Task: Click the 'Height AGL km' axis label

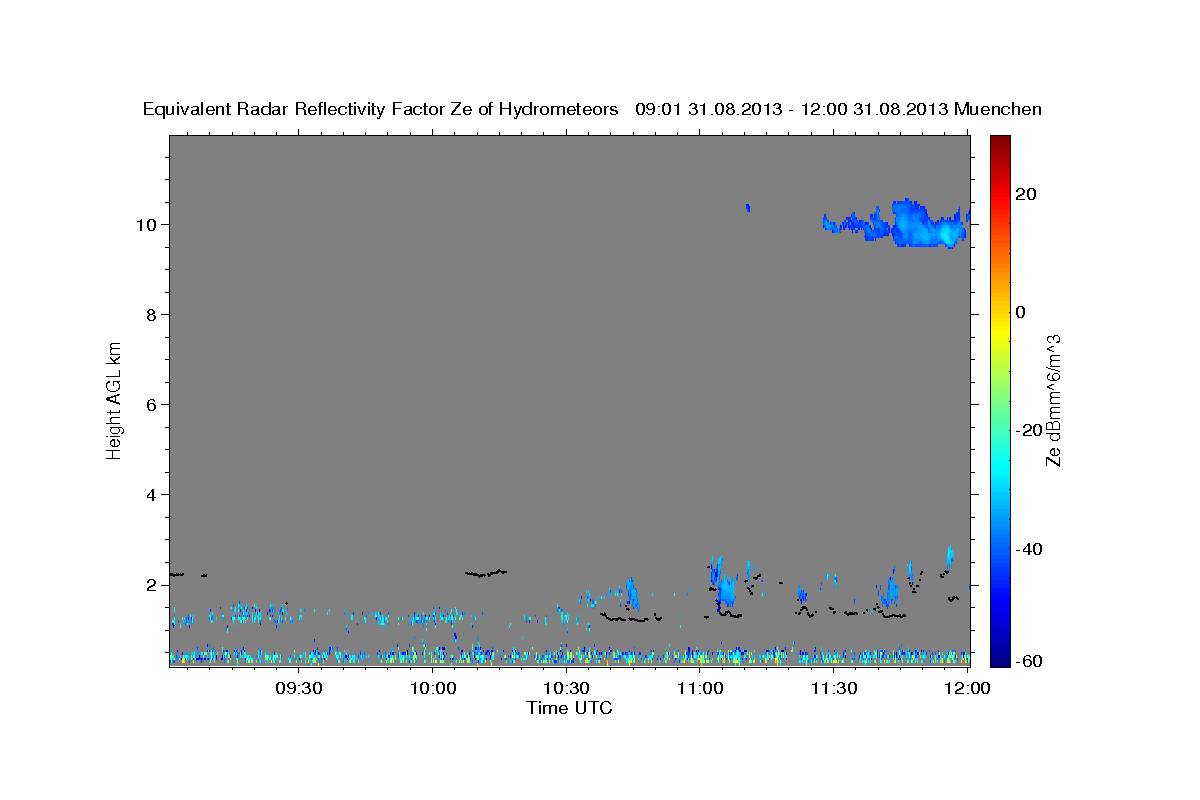Action: 115,399
